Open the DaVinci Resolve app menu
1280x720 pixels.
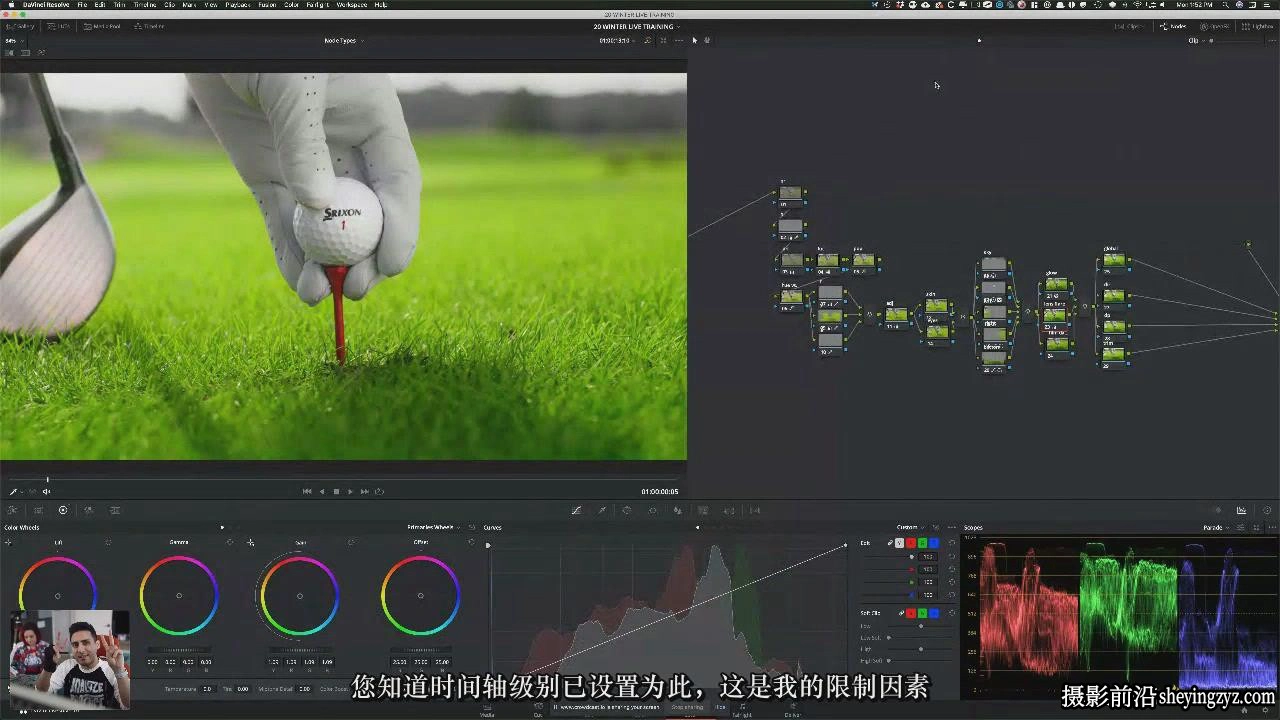click(46, 5)
